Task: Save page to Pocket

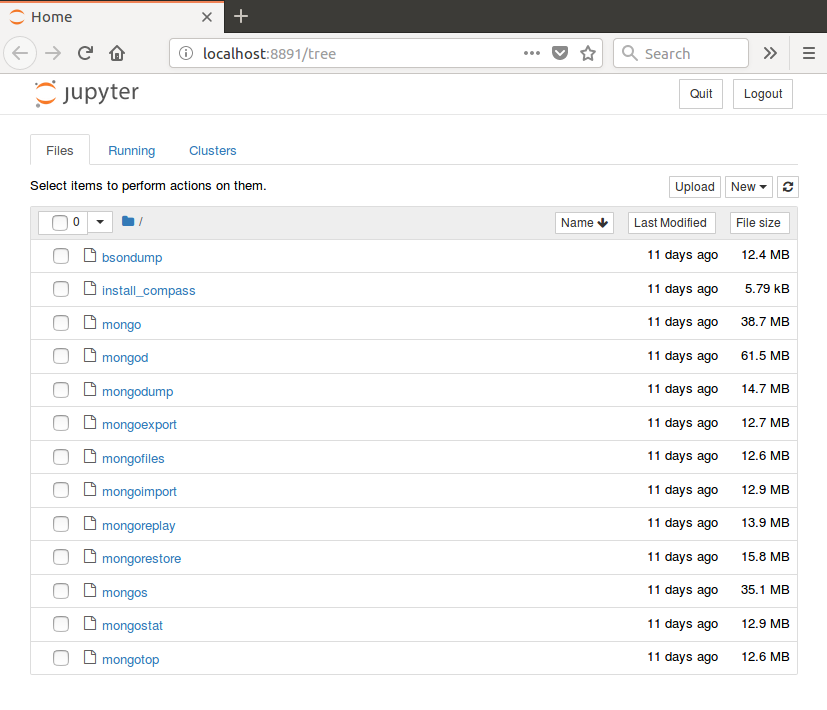Action: click(560, 53)
